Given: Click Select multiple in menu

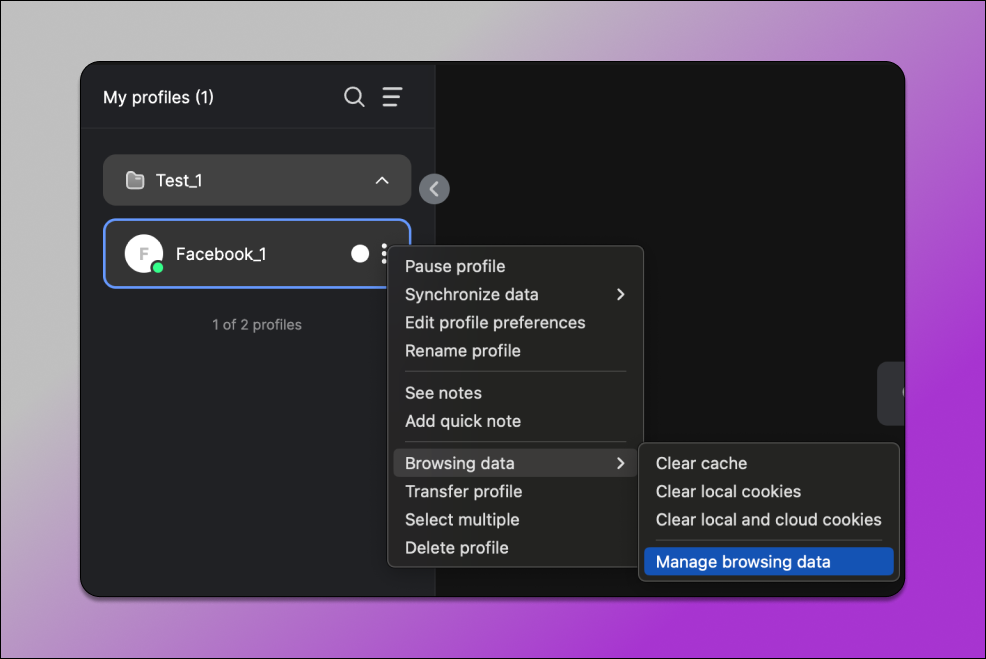Looking at the screenshot, I should click(462, 520).
